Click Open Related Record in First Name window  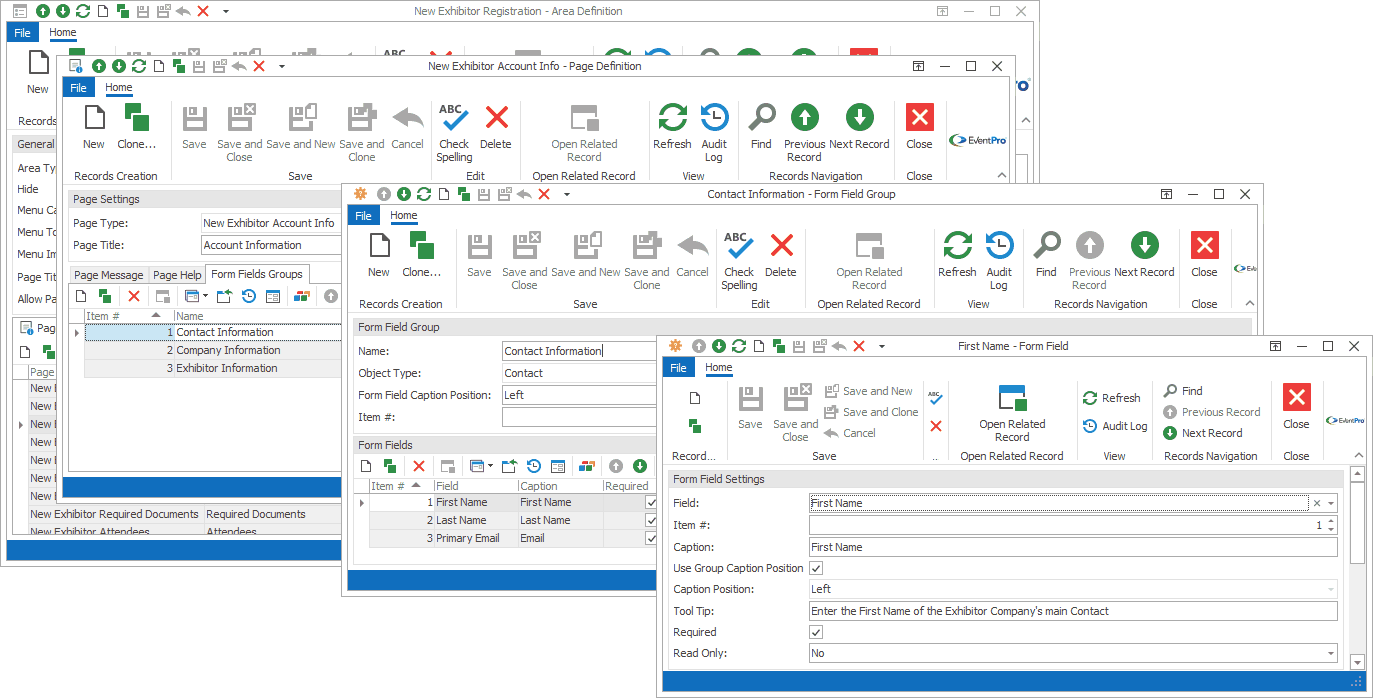pyautogui.click(x=1012, y=412)
